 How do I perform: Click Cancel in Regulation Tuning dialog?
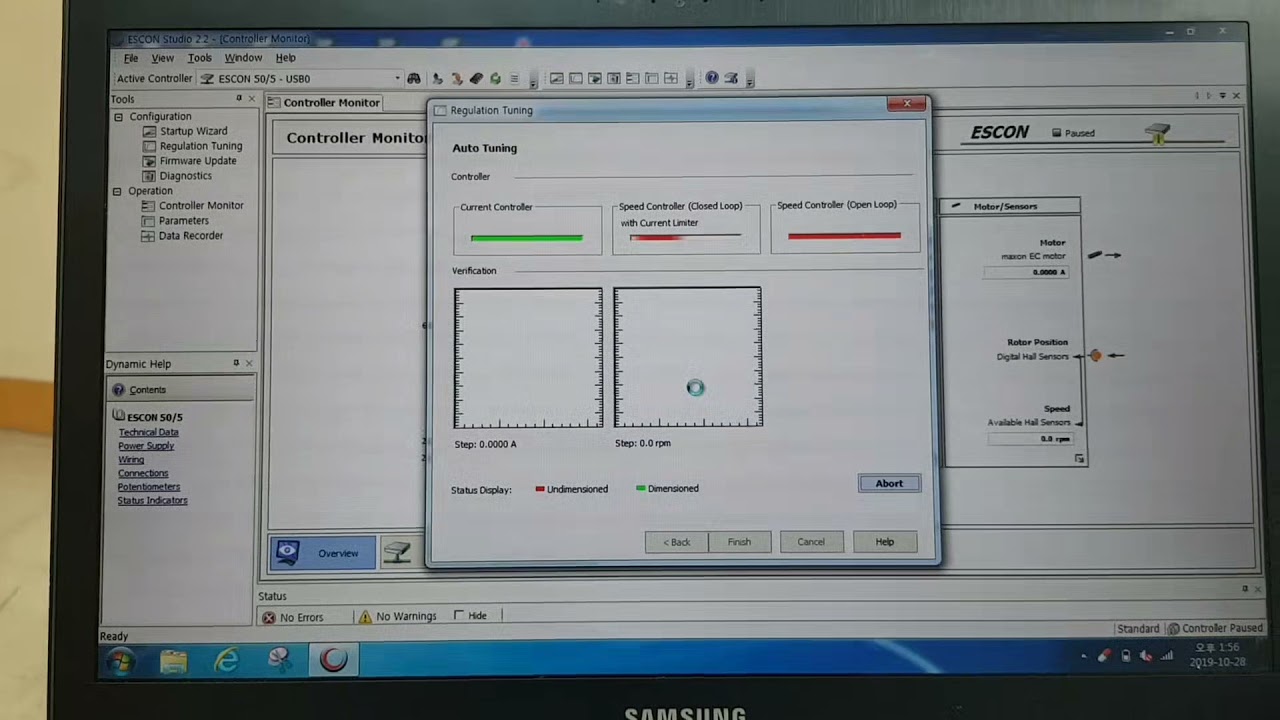coord(811,542)
